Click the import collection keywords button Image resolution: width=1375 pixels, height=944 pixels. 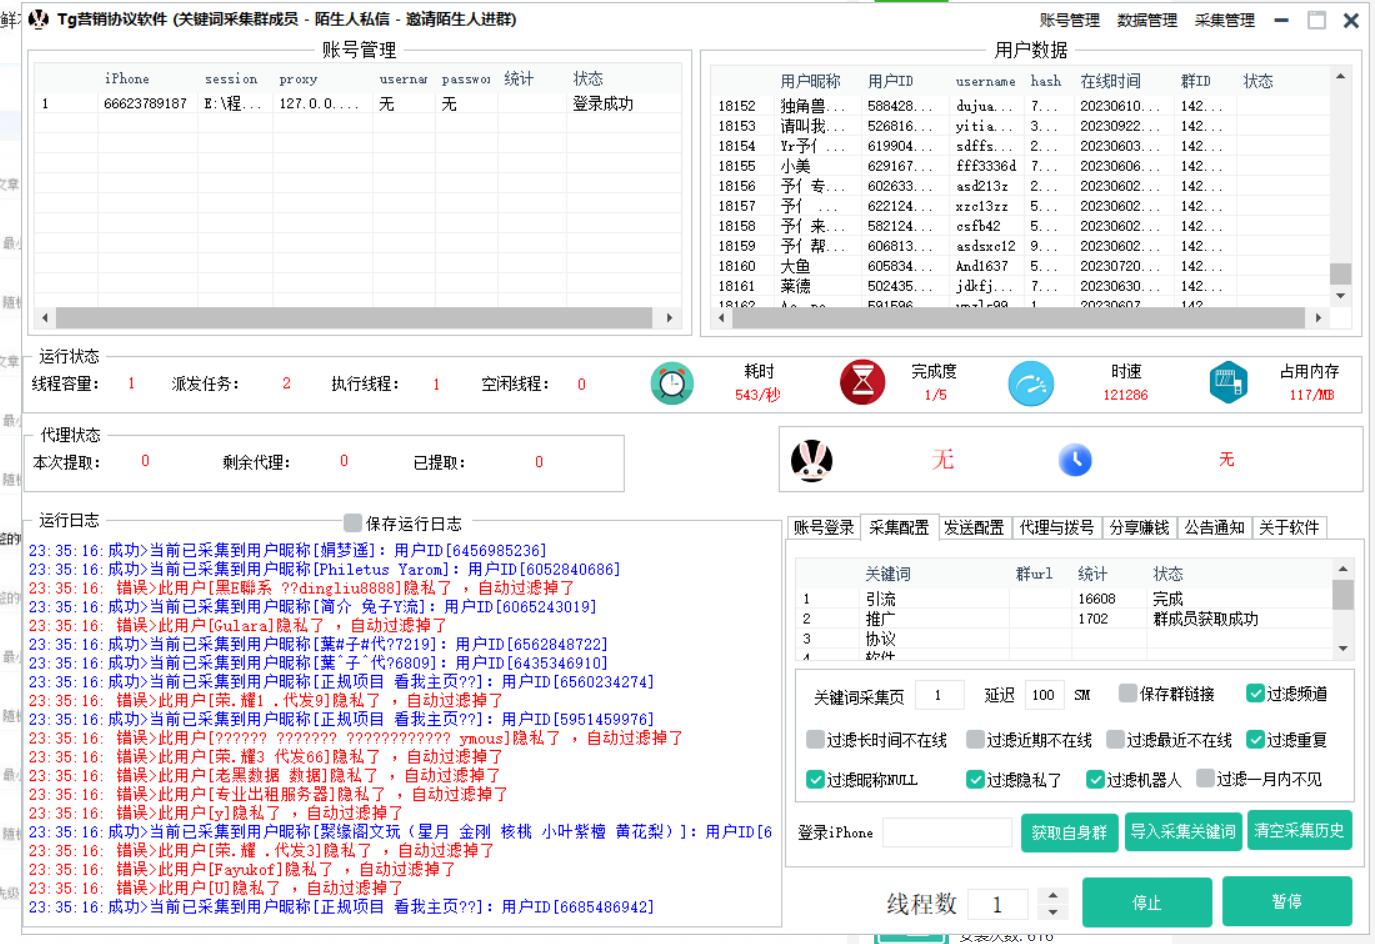(1182, 831)
